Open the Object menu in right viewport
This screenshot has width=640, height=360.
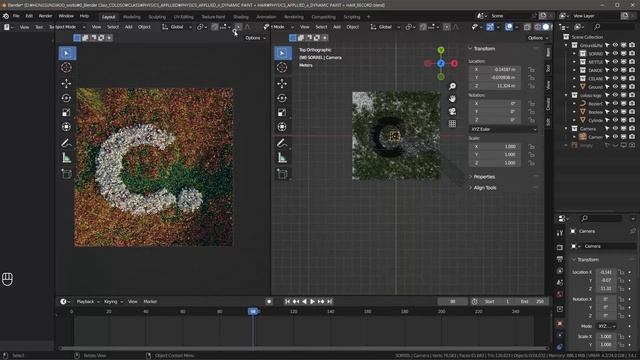(x=353, y=27)
